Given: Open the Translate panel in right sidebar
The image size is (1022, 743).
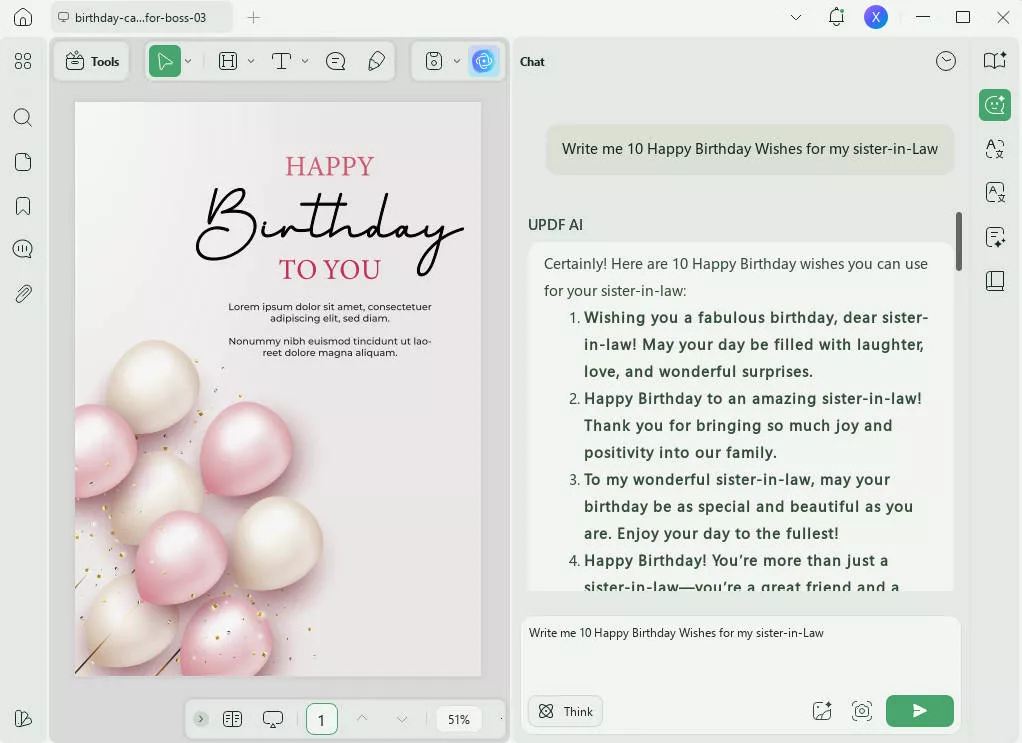Looking at the screenshot, I should click(x=995, y=148).
